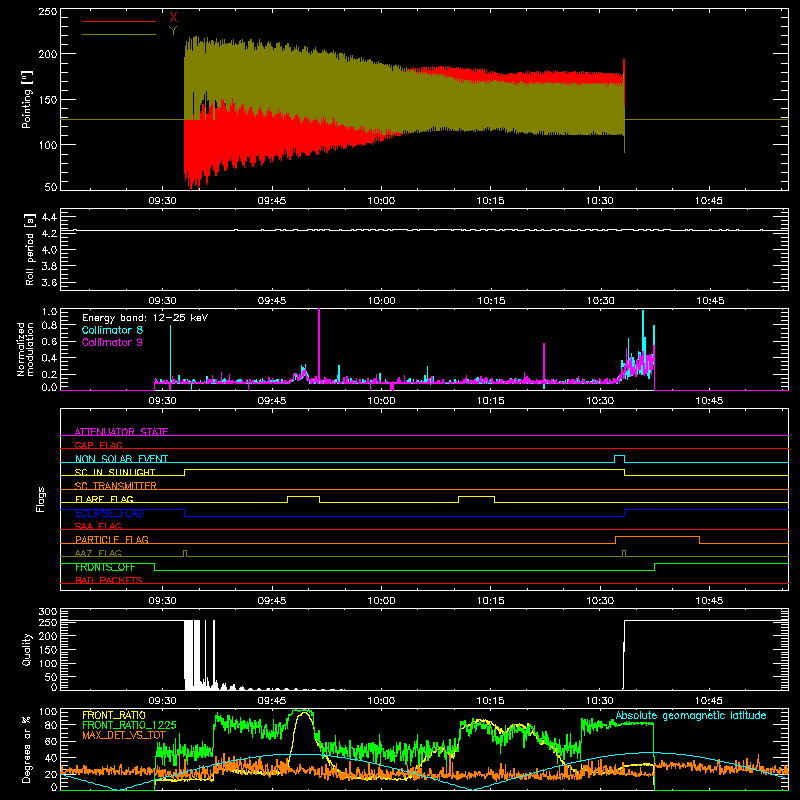Click the yellow FRONT_RATIO peak near 09:50

[x=304, y=714]
